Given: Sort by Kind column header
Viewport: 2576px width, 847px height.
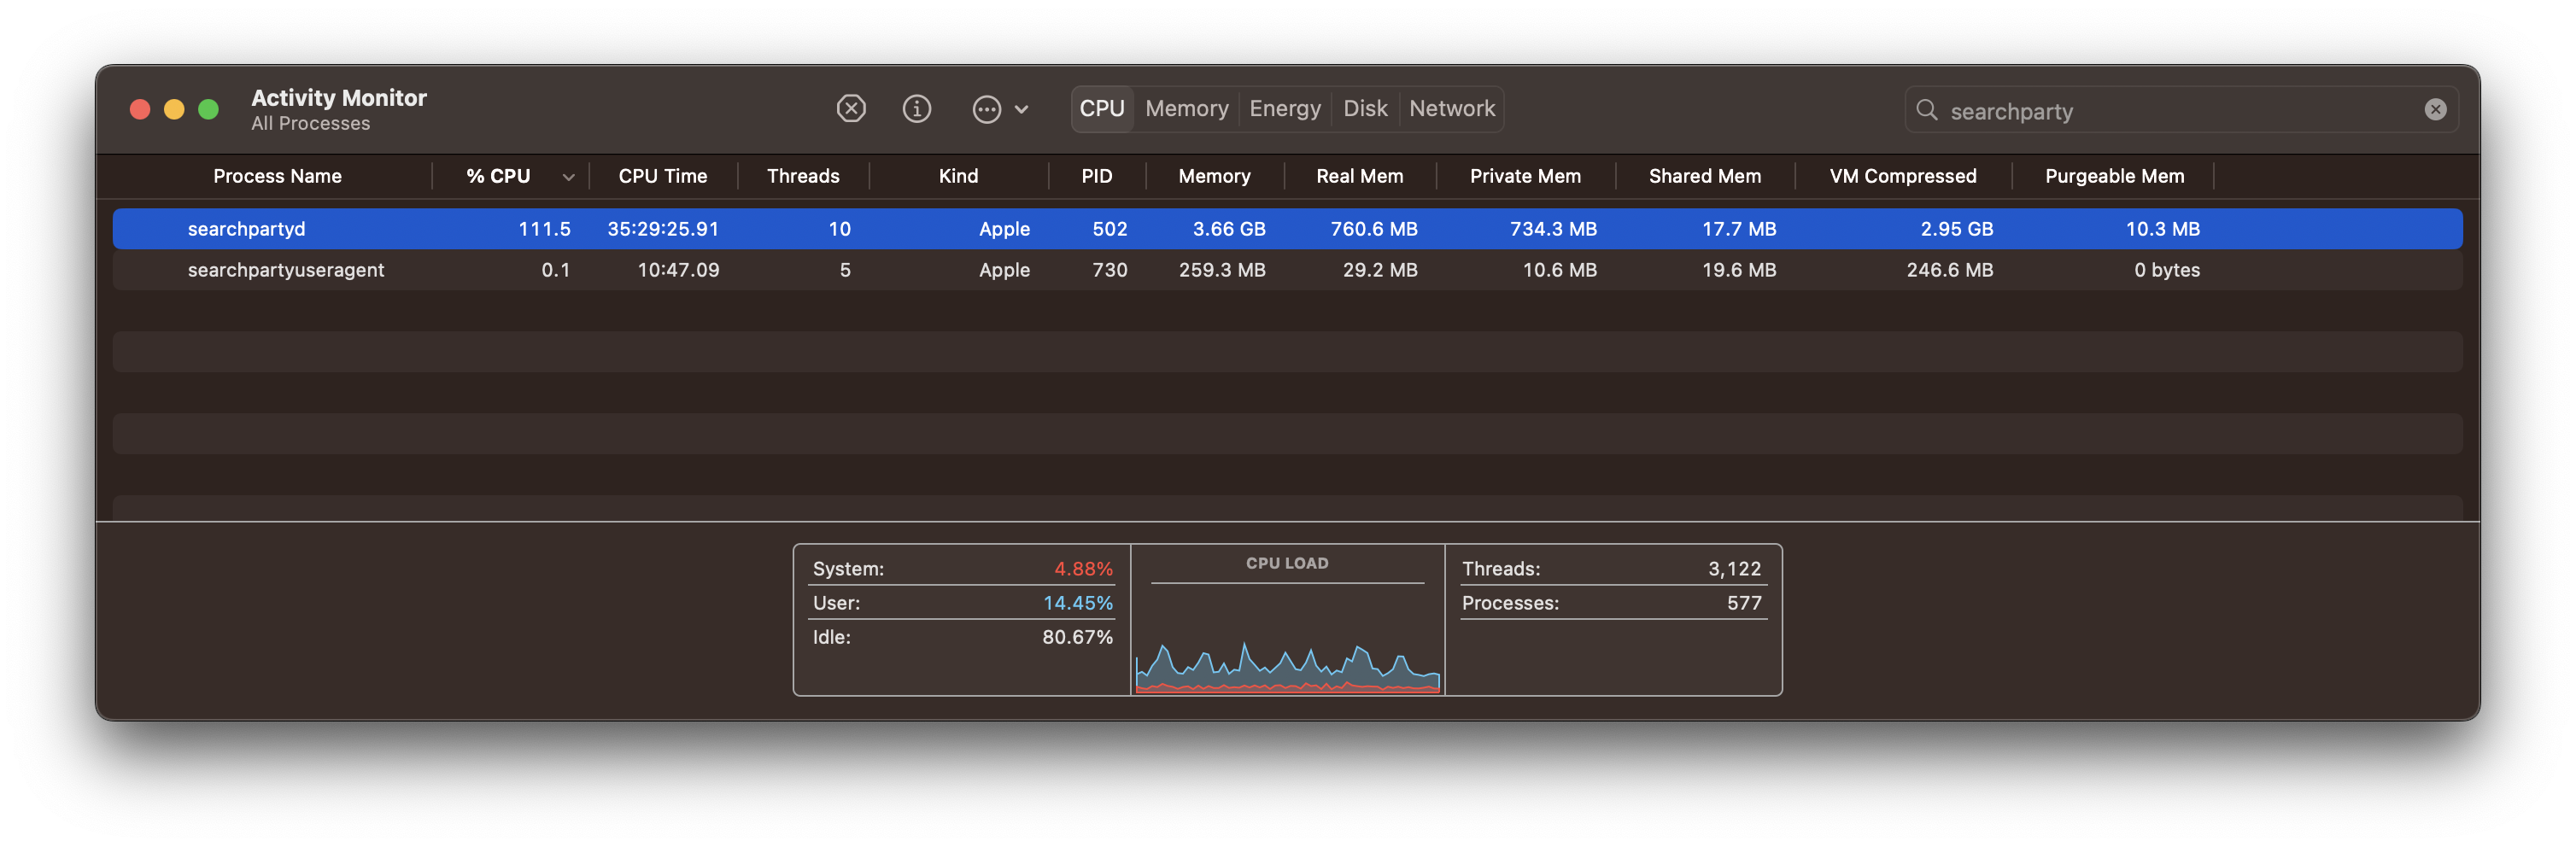Looking at the screenshot, I should click(957, 176).
